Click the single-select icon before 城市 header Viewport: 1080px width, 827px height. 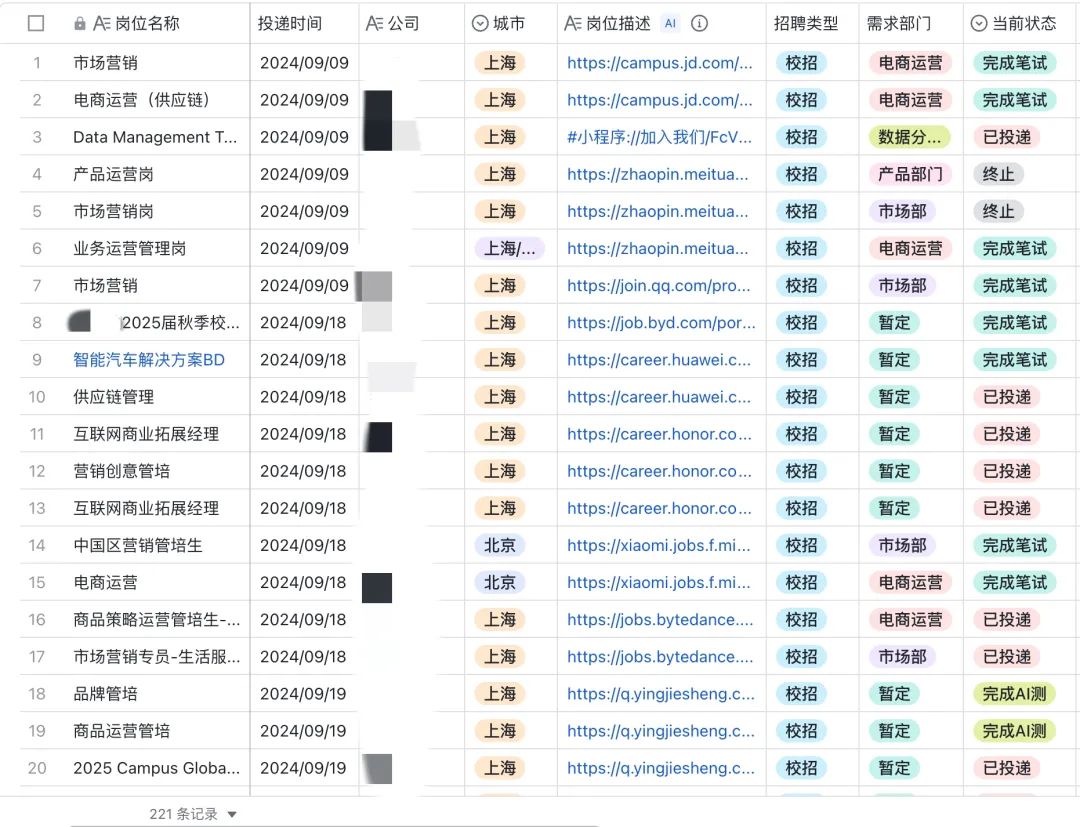point(480,23)
